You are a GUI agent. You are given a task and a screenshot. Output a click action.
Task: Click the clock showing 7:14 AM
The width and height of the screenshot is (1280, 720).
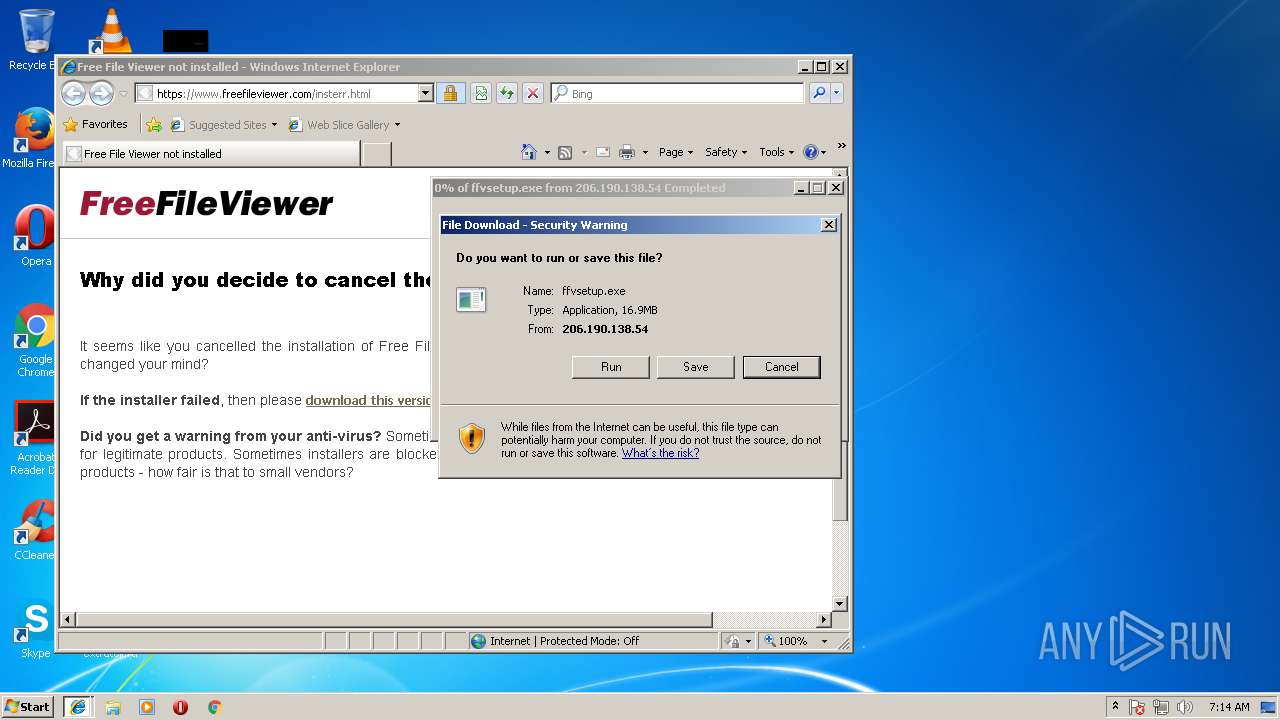(x=1229, y=707)
